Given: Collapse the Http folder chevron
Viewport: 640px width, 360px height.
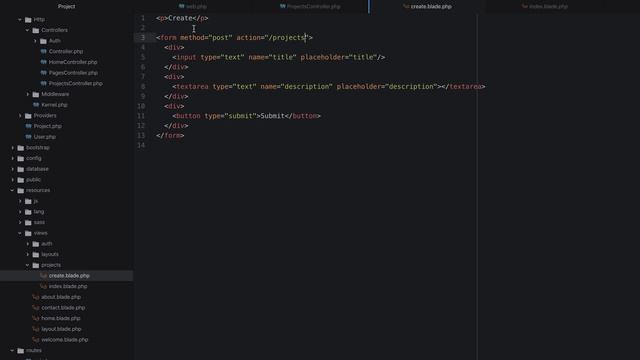Looking at the screenshot, I should [20, 20].
